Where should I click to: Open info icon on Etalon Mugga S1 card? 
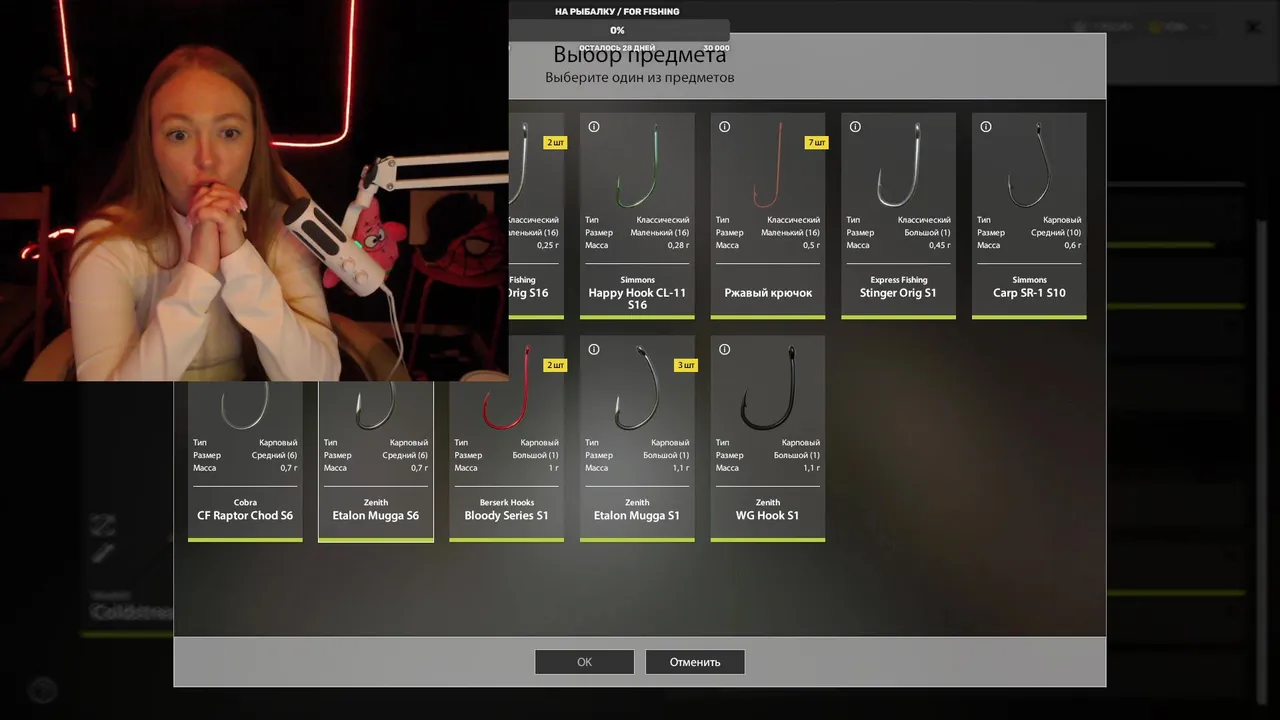(x=594, y=350)
